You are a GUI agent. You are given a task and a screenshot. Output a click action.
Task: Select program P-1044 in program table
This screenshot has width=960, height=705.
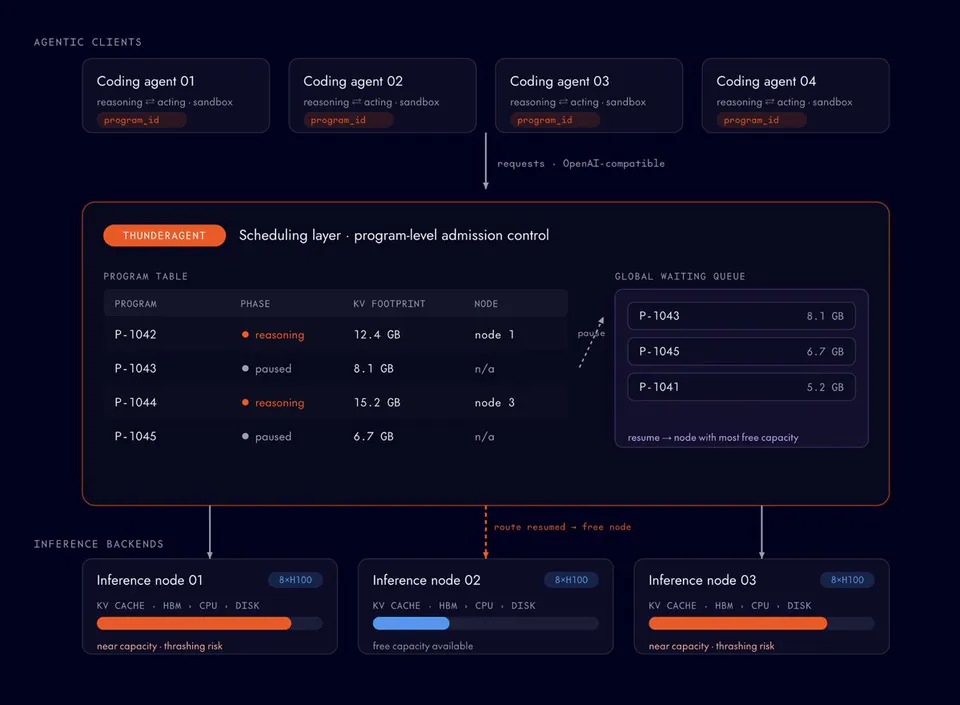click(x=135, y=403)
